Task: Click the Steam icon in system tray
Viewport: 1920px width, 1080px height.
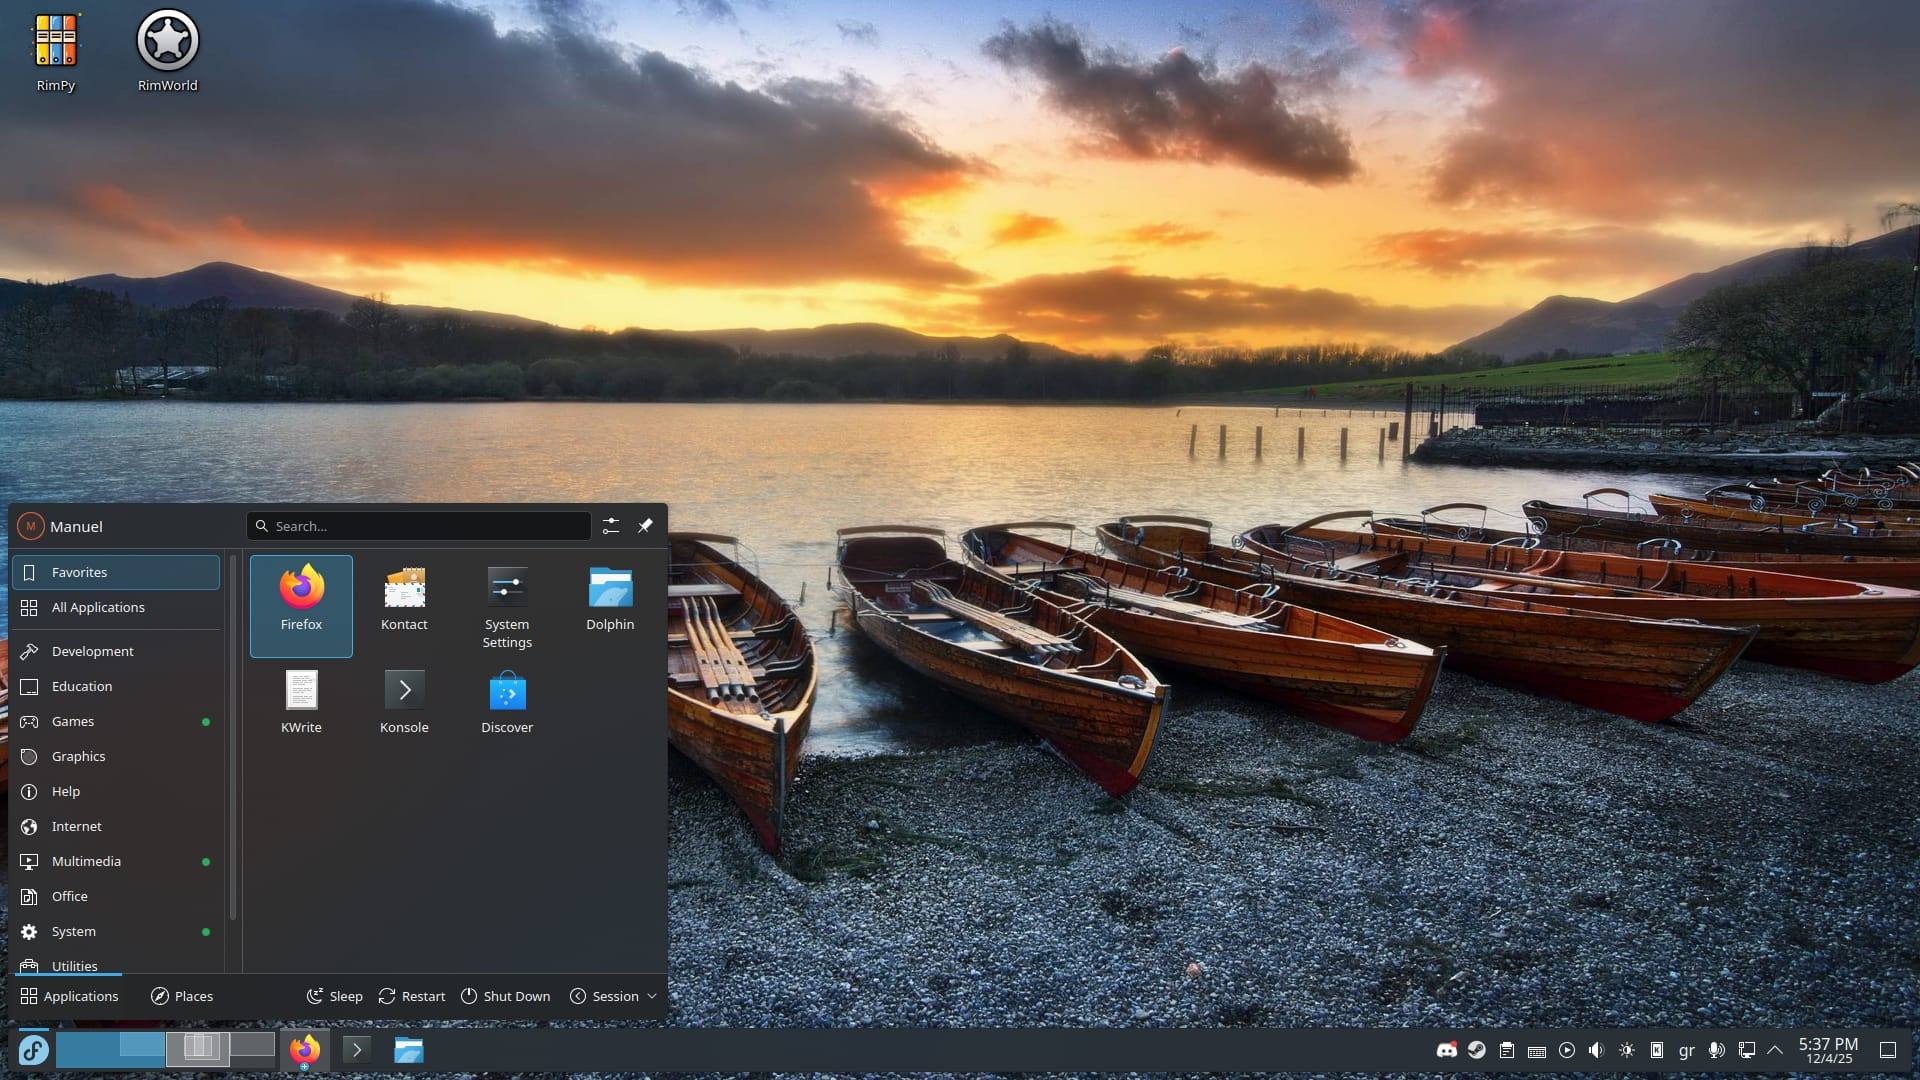Action: tap(1477, 1050)
